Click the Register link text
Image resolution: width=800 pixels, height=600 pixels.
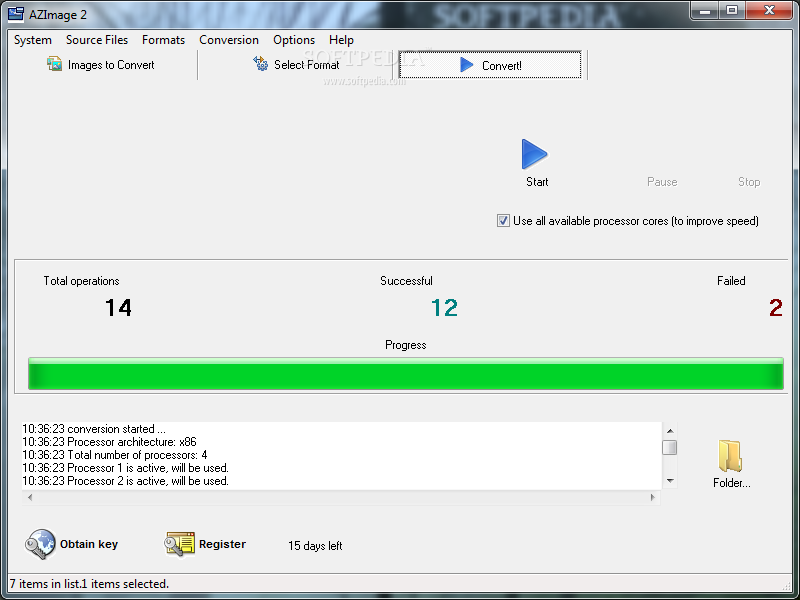point(222,544)
